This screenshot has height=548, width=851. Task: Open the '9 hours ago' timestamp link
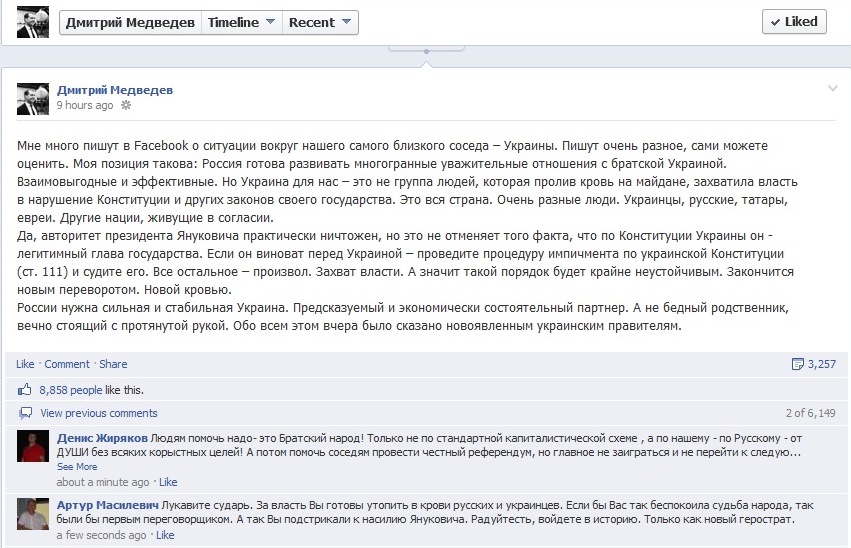point(84,105)
